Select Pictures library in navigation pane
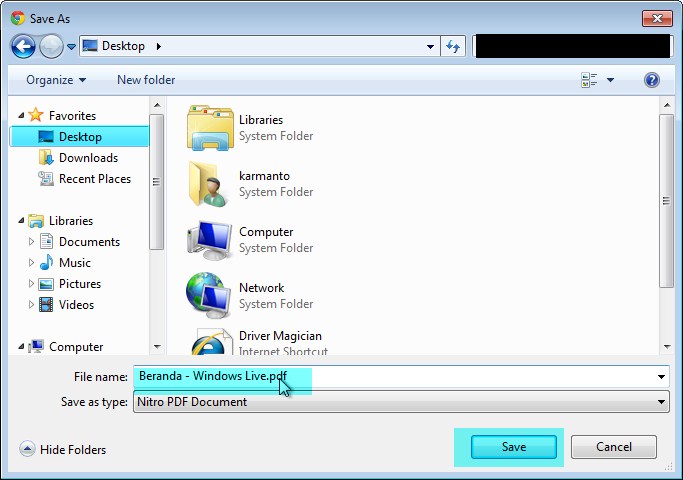 pos(80,284)
